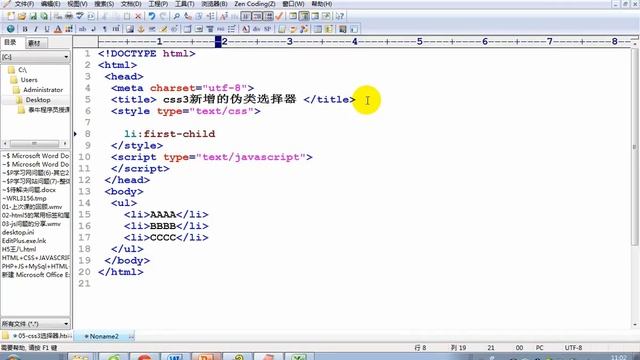The width and height of the screenshot is (640, 360).
Task: Click editor vertical scrollbar down arrow
Action: click(635, 325)
